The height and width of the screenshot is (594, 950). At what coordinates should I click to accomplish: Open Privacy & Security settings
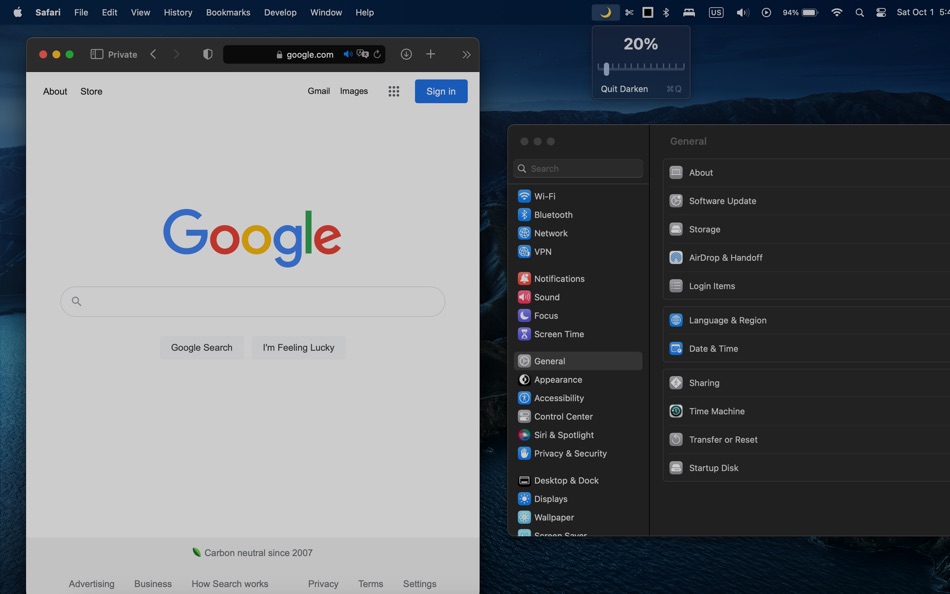coord(577,453)
